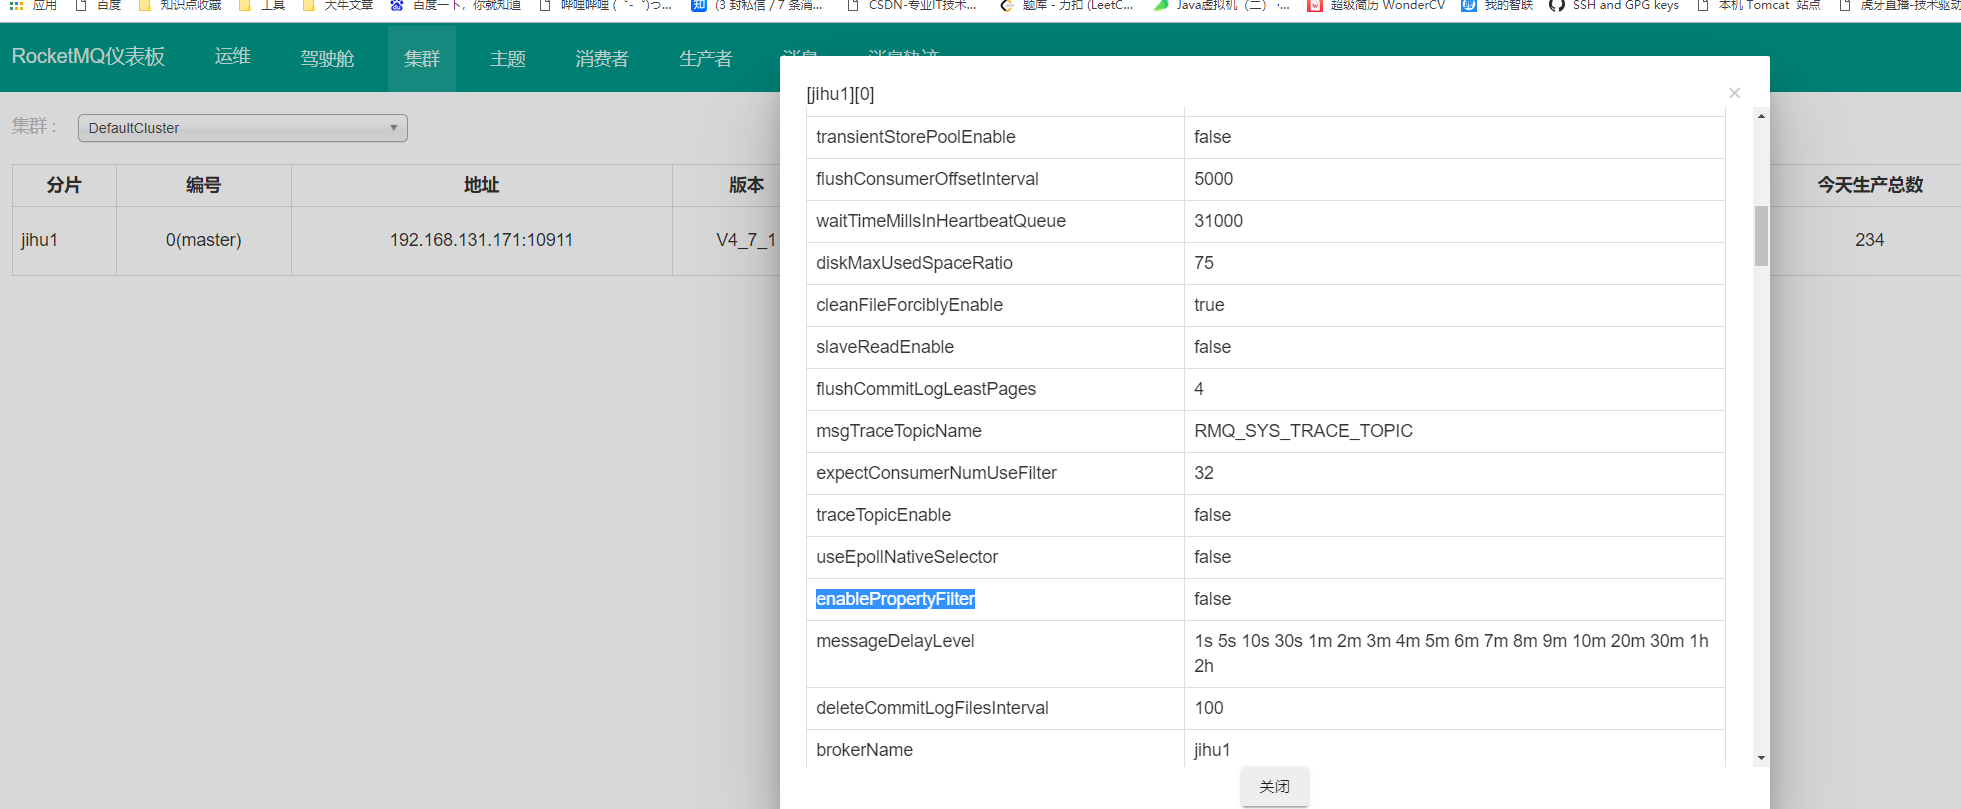Click the RMQ_SYS_TRACE_TOPIC value
The height and width of the screenshot is (809, 1961).
[x=1303, y=431]
